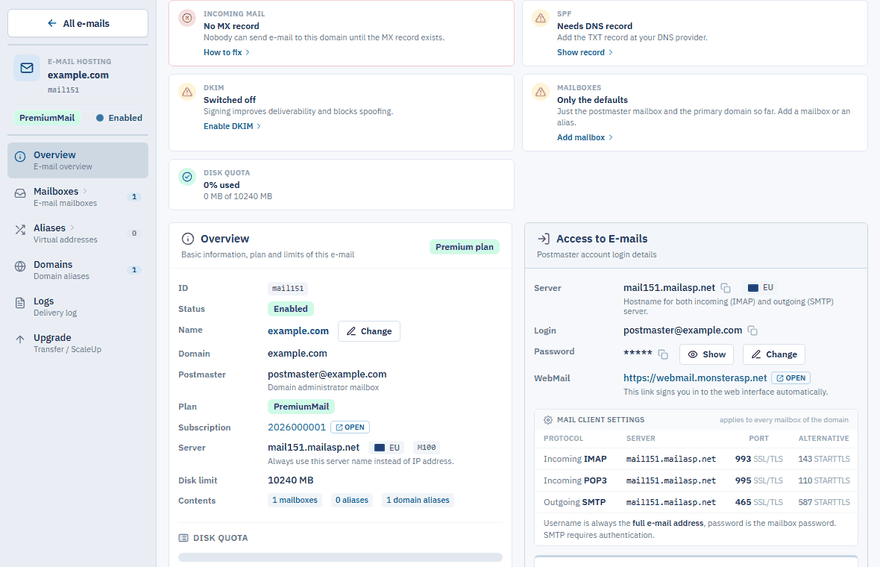880x567 pixels.
Task: Expand the Aliases chevron in sidebar
Action: tap(72, 227)
